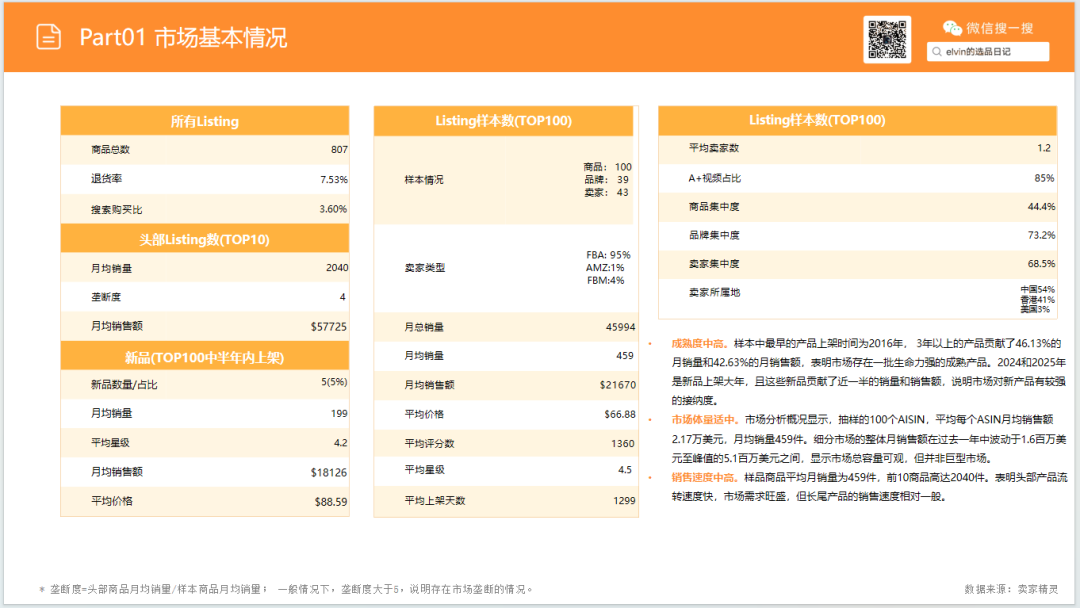1080x608 pixels.
Task: Select the TOP100 平均星级 value 4.5
Action: (625, 470)
